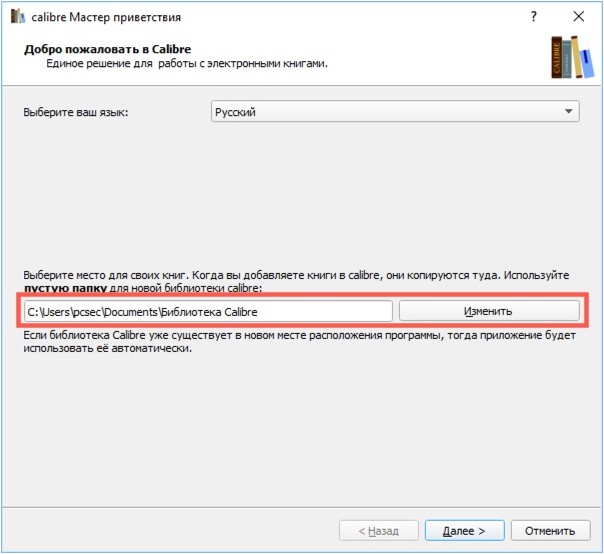
Task: Proceed with the Далее button
Action: click(x=465, y=530)
